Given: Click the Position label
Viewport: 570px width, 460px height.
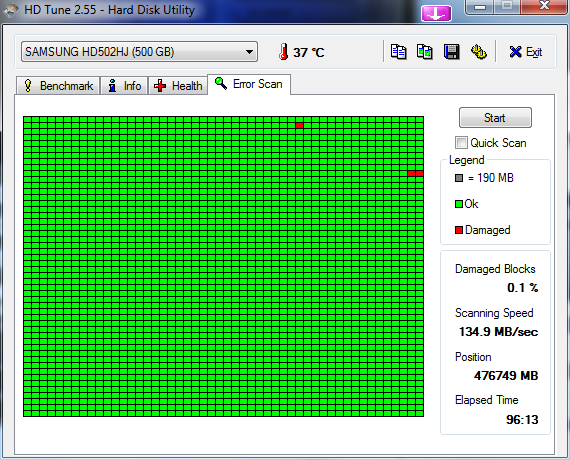Looking at the screenshot, I should coord(473,357).
